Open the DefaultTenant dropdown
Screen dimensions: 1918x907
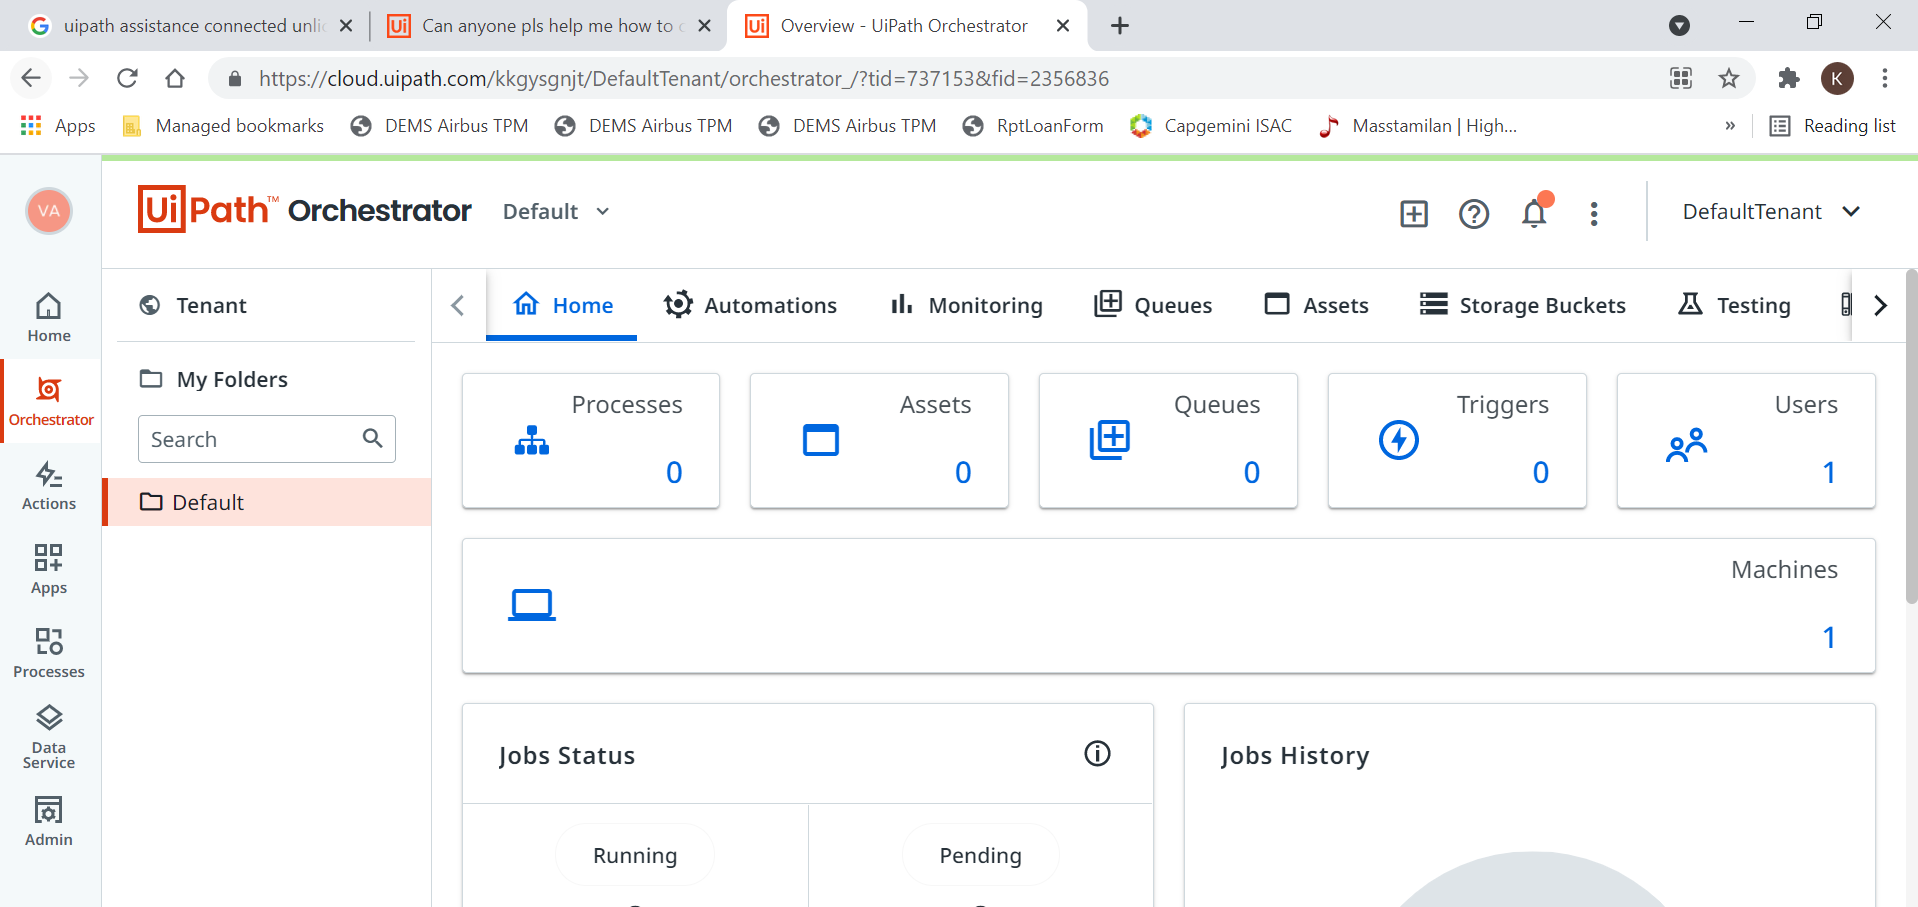click(1771, 211)
